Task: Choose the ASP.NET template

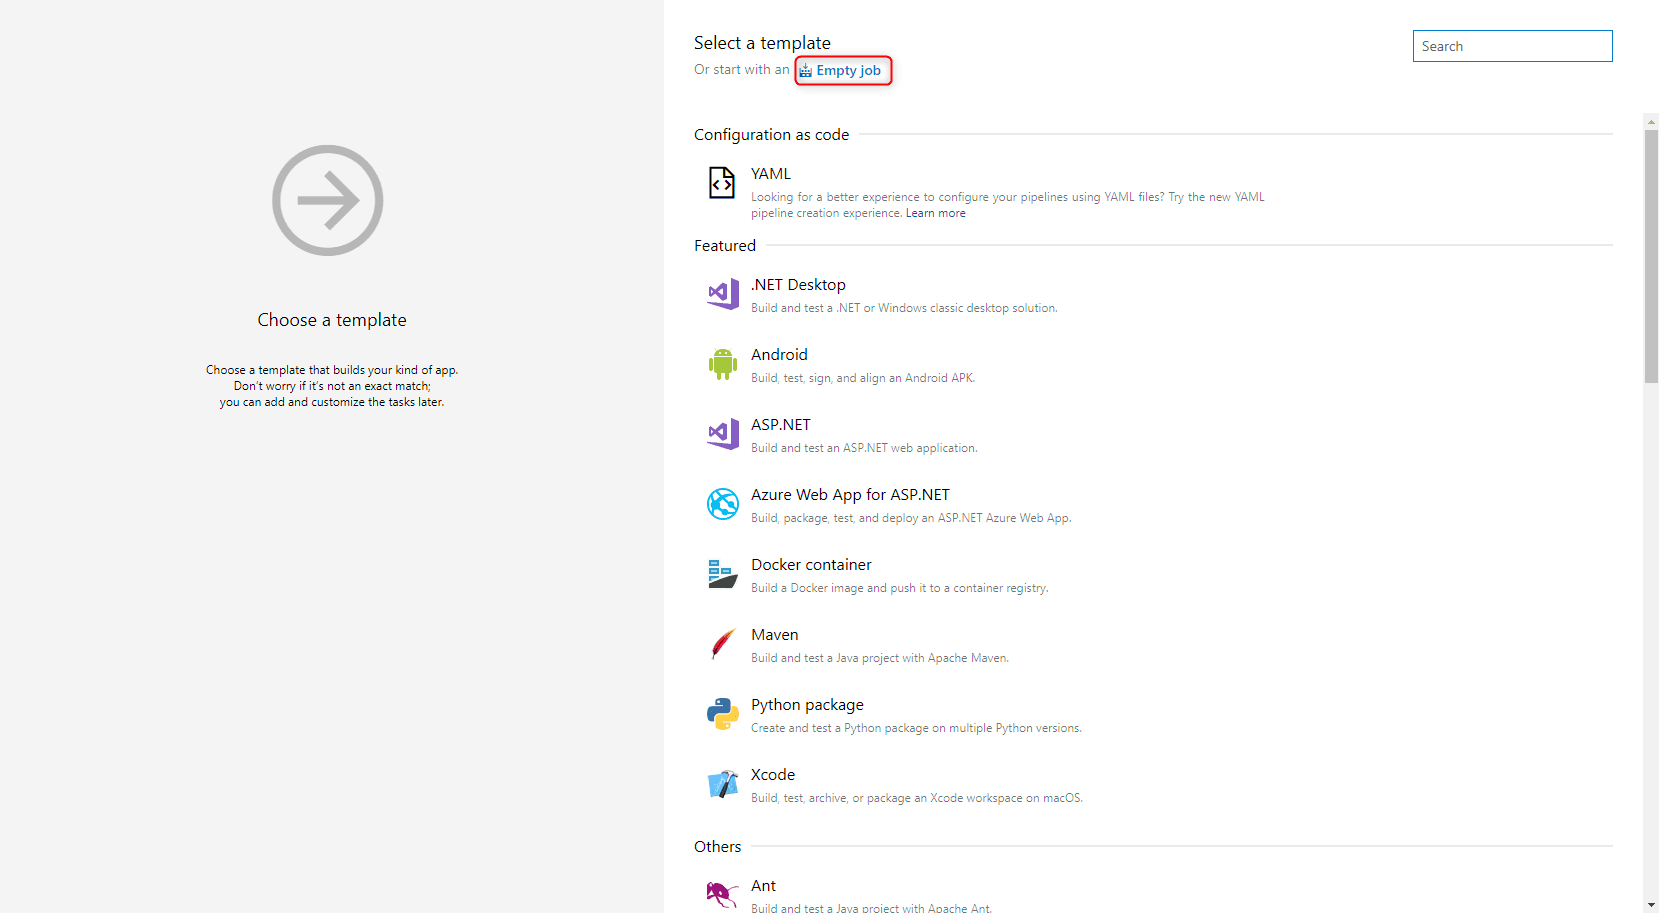Action: [x=781, y=425]
